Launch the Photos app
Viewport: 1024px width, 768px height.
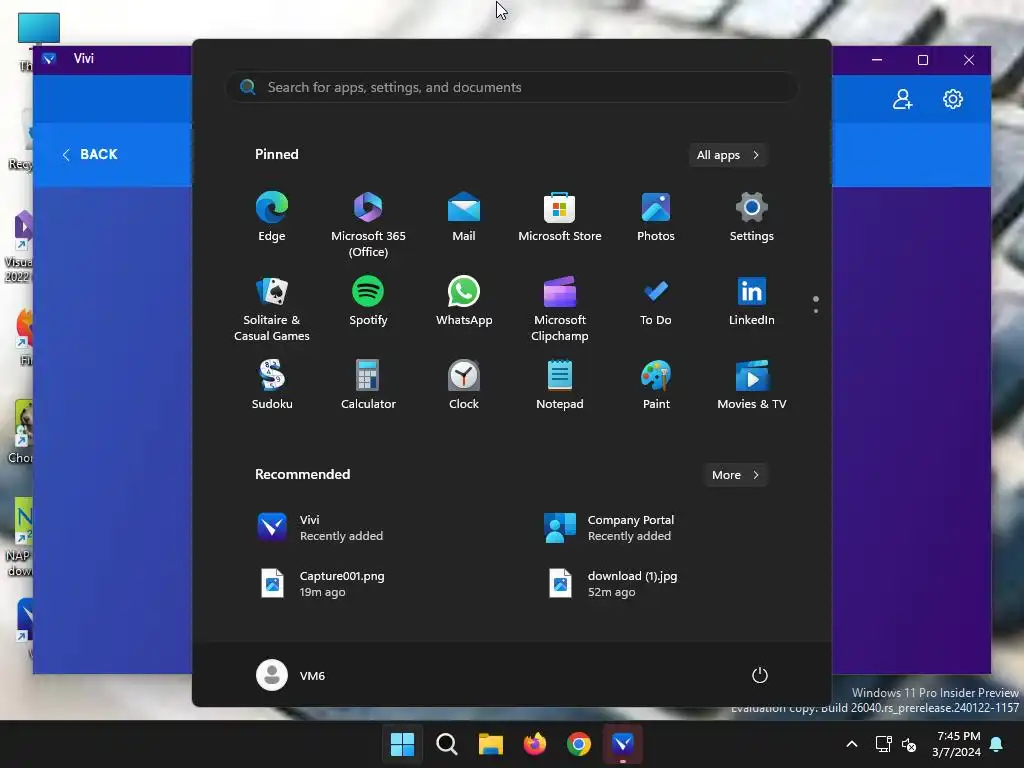(x=656, y=217)
